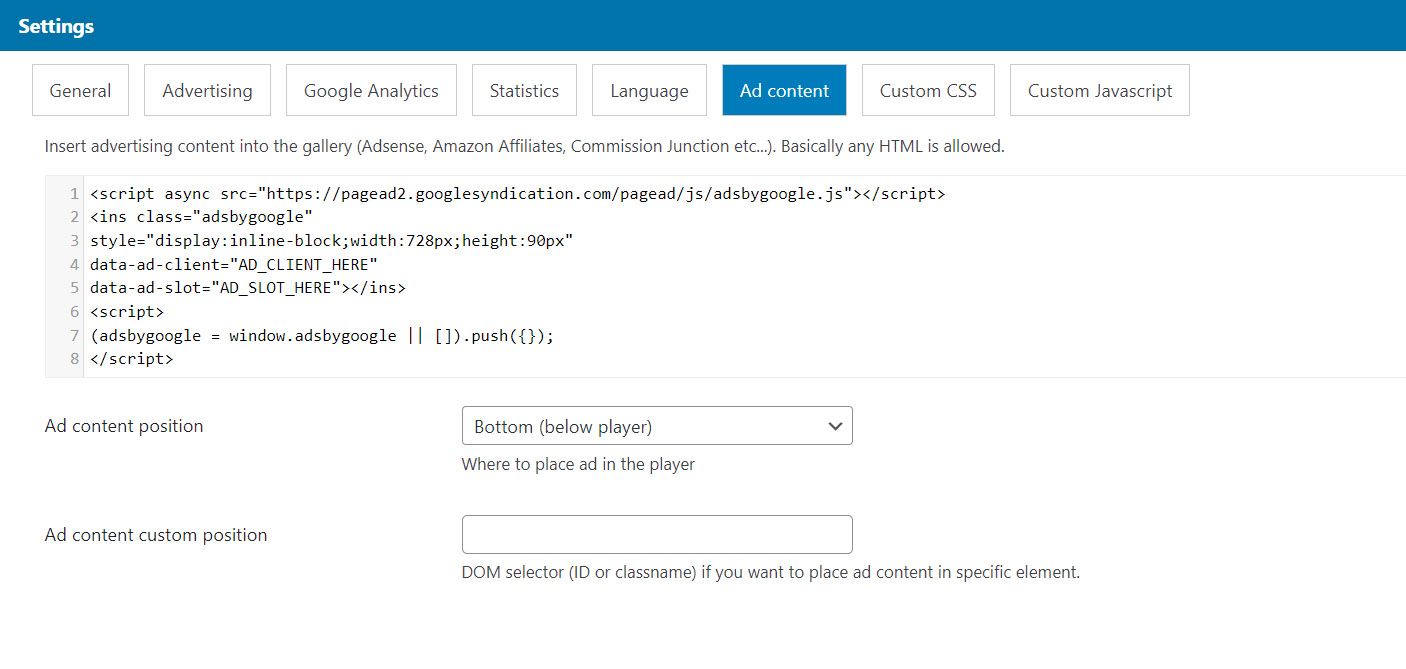Switch to the Custom CSS tab
Image resolution: width=1406 pixels, height=669 pixels.
click(928, 91)
